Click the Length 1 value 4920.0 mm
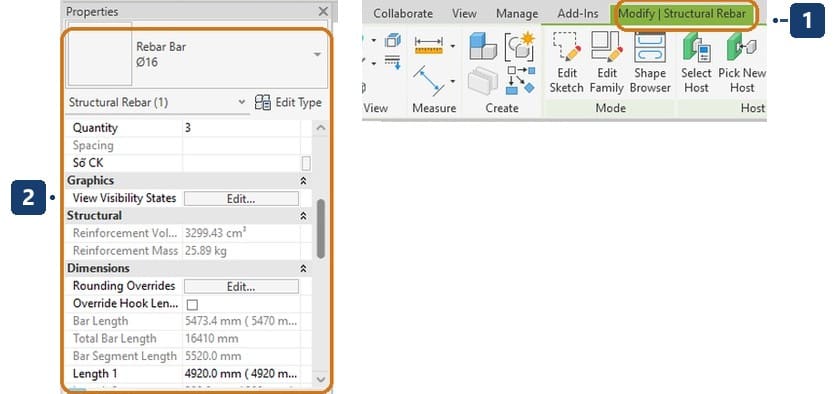 (241, 374)
